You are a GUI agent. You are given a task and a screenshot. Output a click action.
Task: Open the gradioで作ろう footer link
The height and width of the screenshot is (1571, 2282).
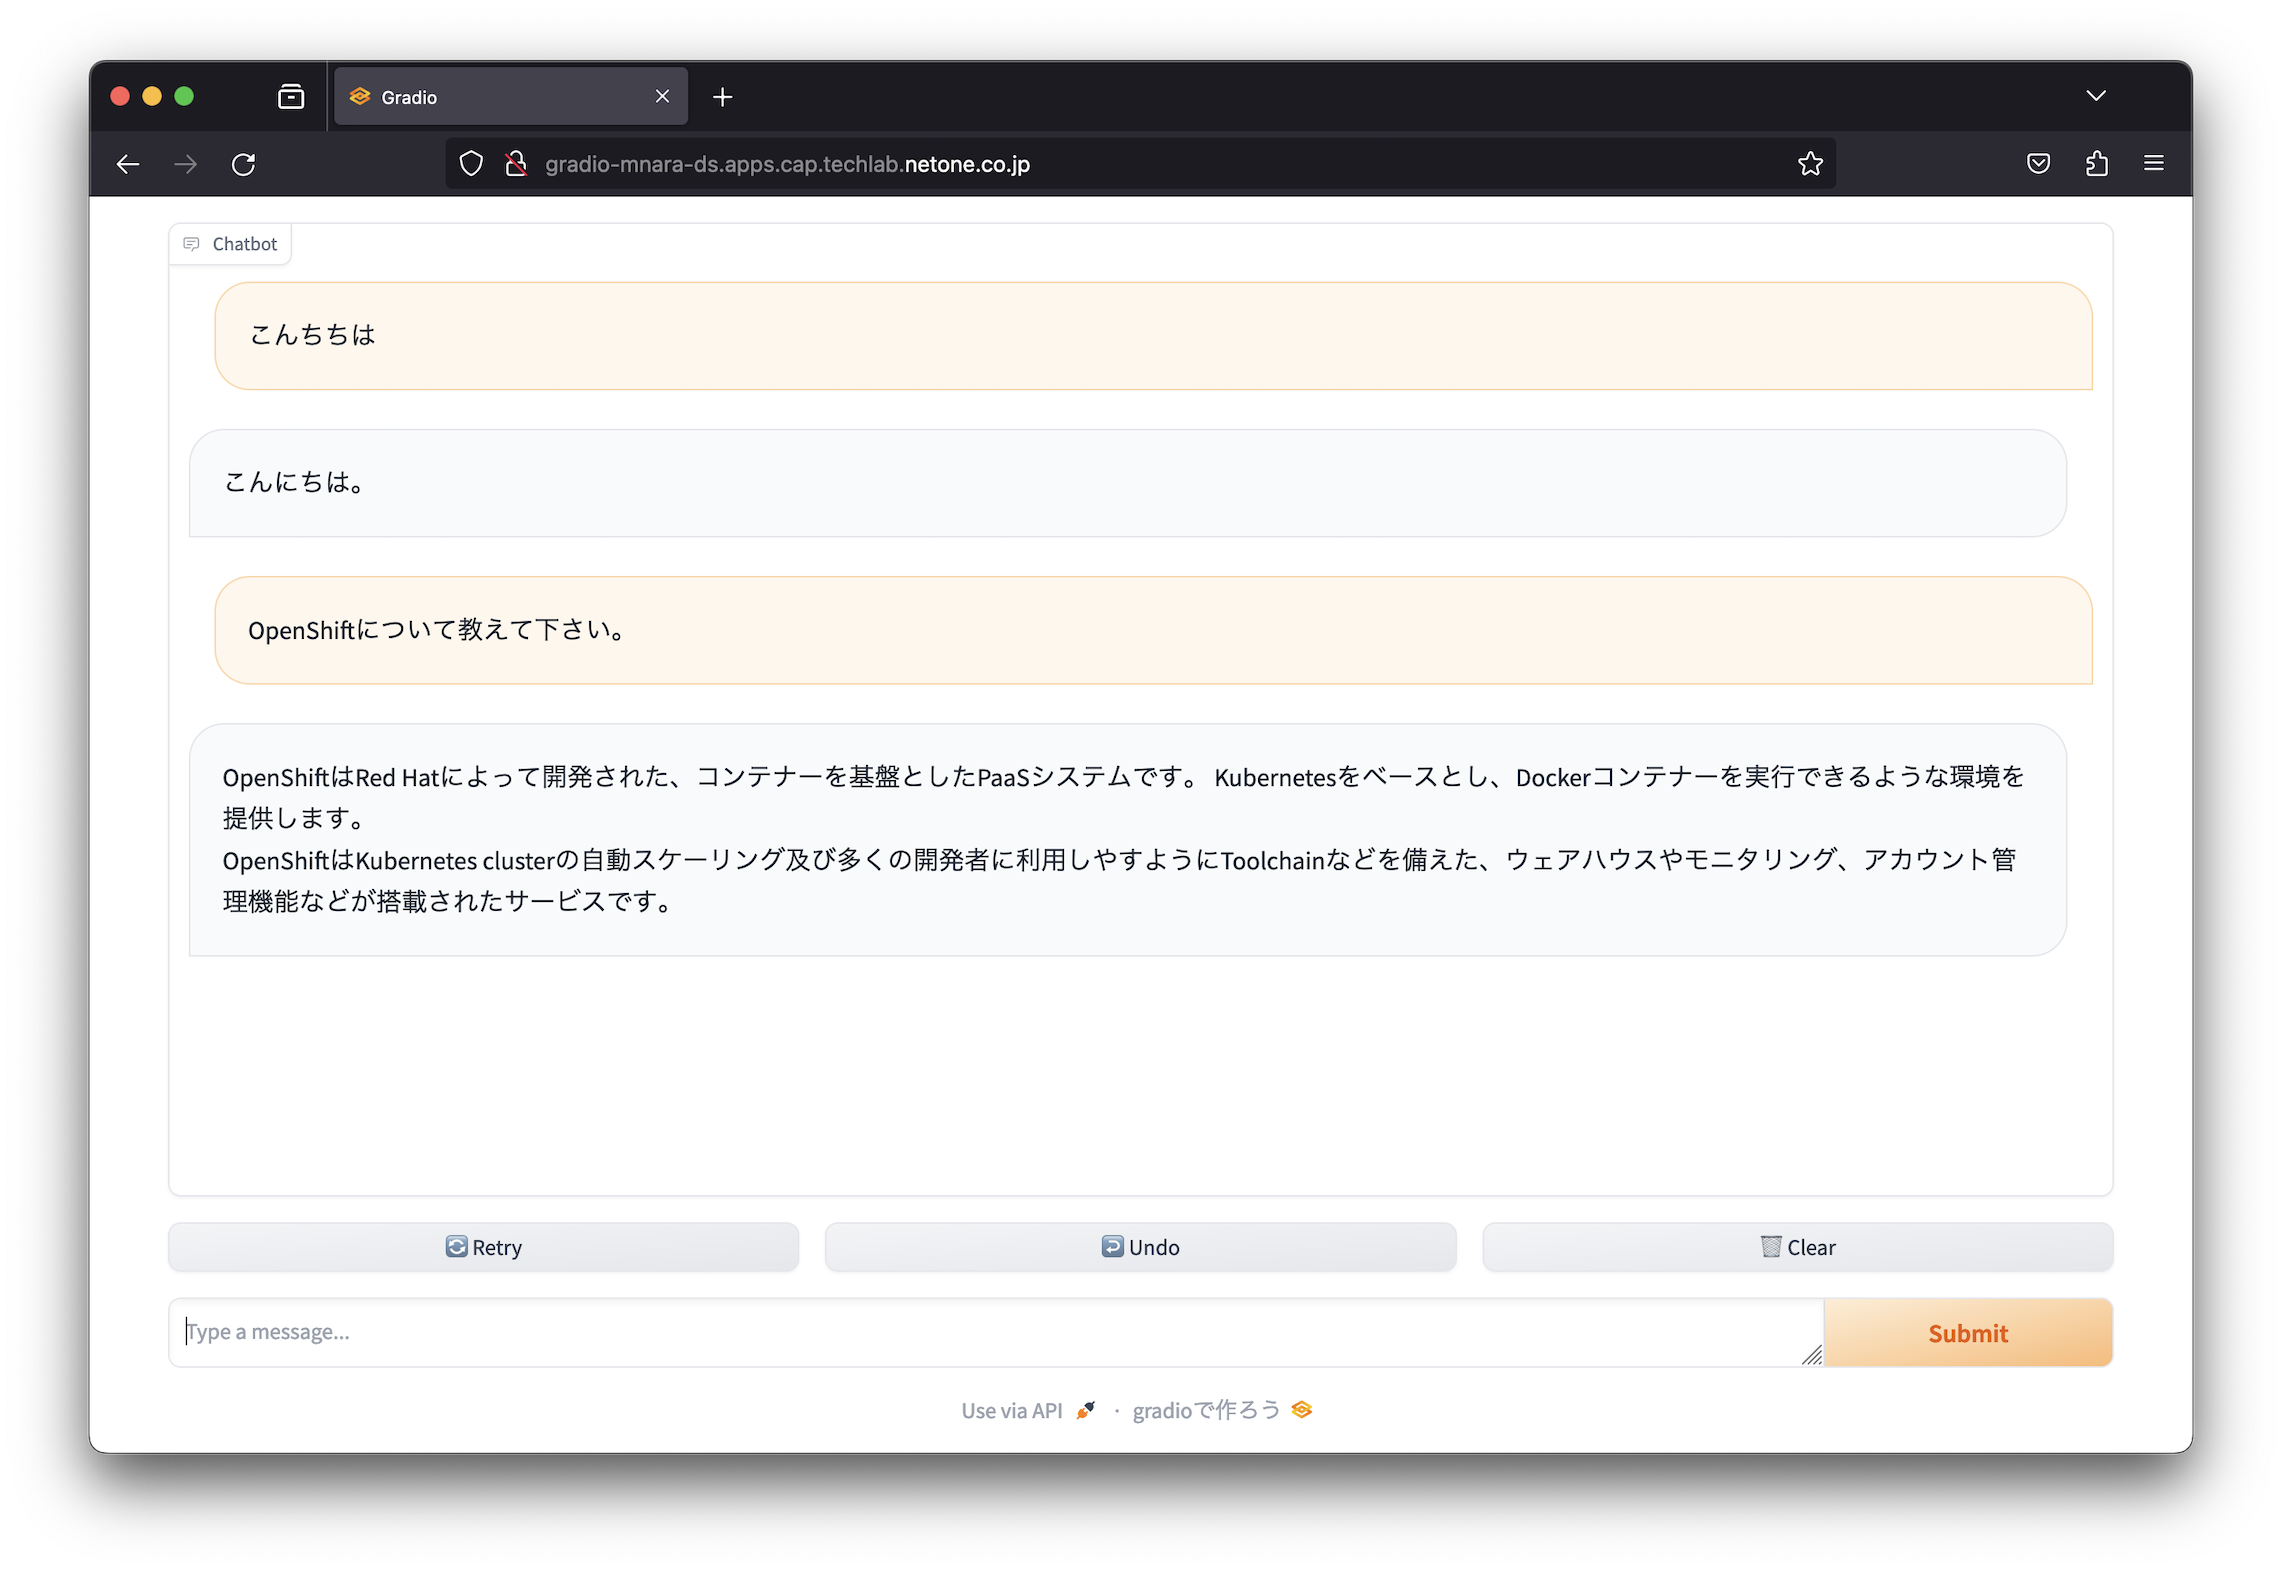(1222, 1410)
